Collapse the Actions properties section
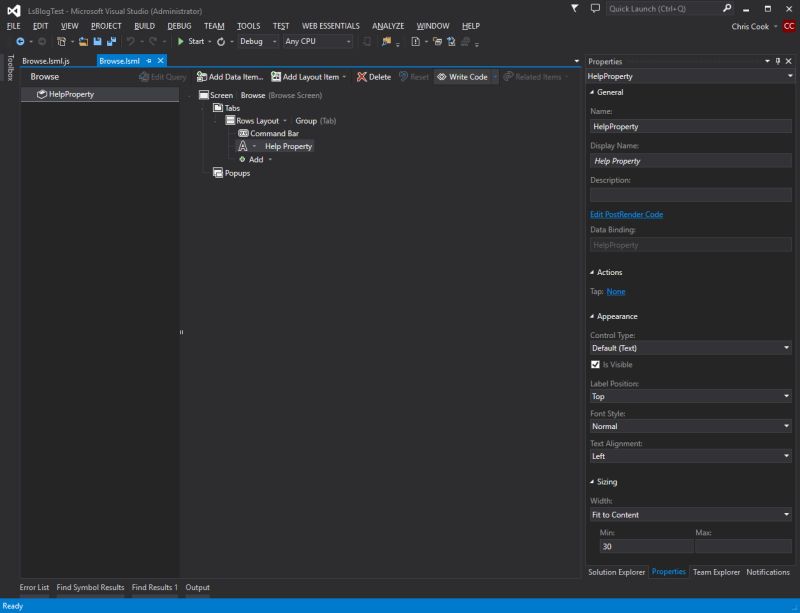The image size is (800, 613). coord(592,273)
